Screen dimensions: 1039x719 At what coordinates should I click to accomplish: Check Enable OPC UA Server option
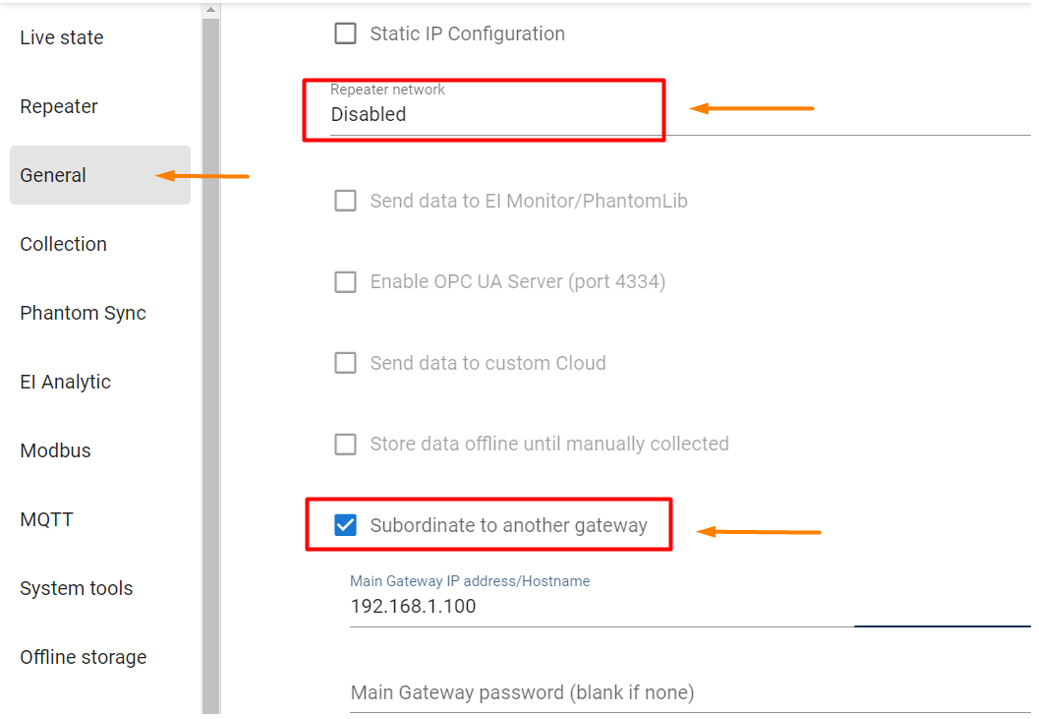[345, 282]
